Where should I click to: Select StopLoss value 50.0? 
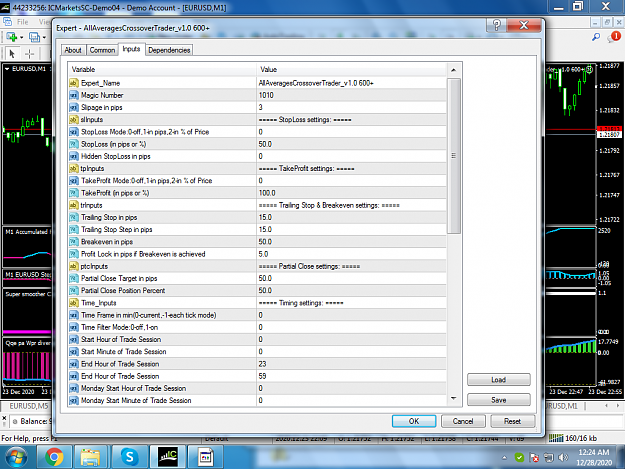(x=351, y=144)
